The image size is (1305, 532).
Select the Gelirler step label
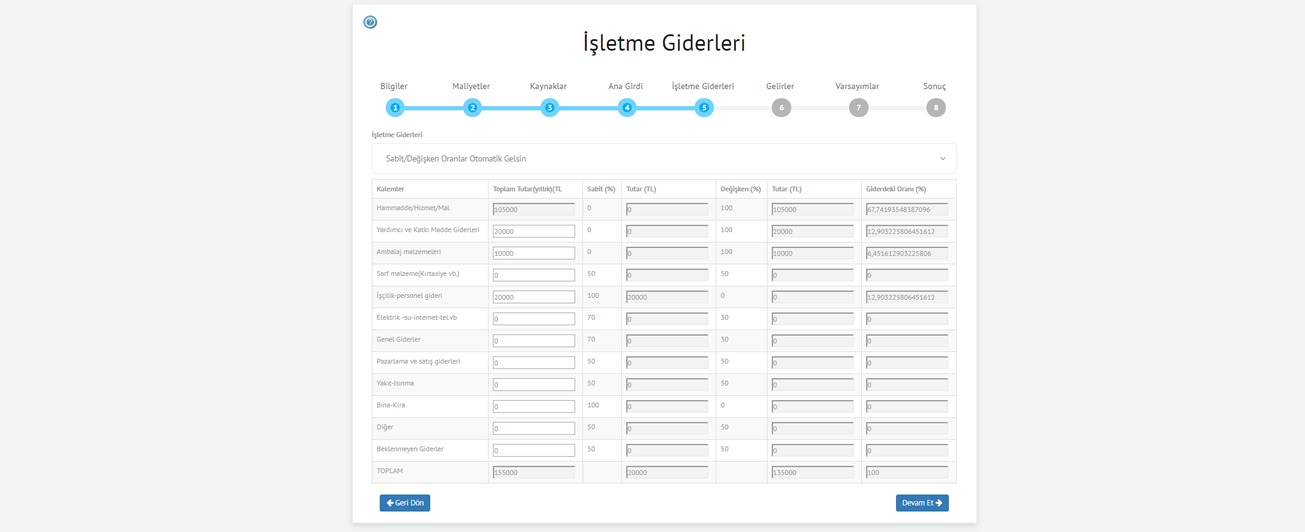[x=780, y=86]
